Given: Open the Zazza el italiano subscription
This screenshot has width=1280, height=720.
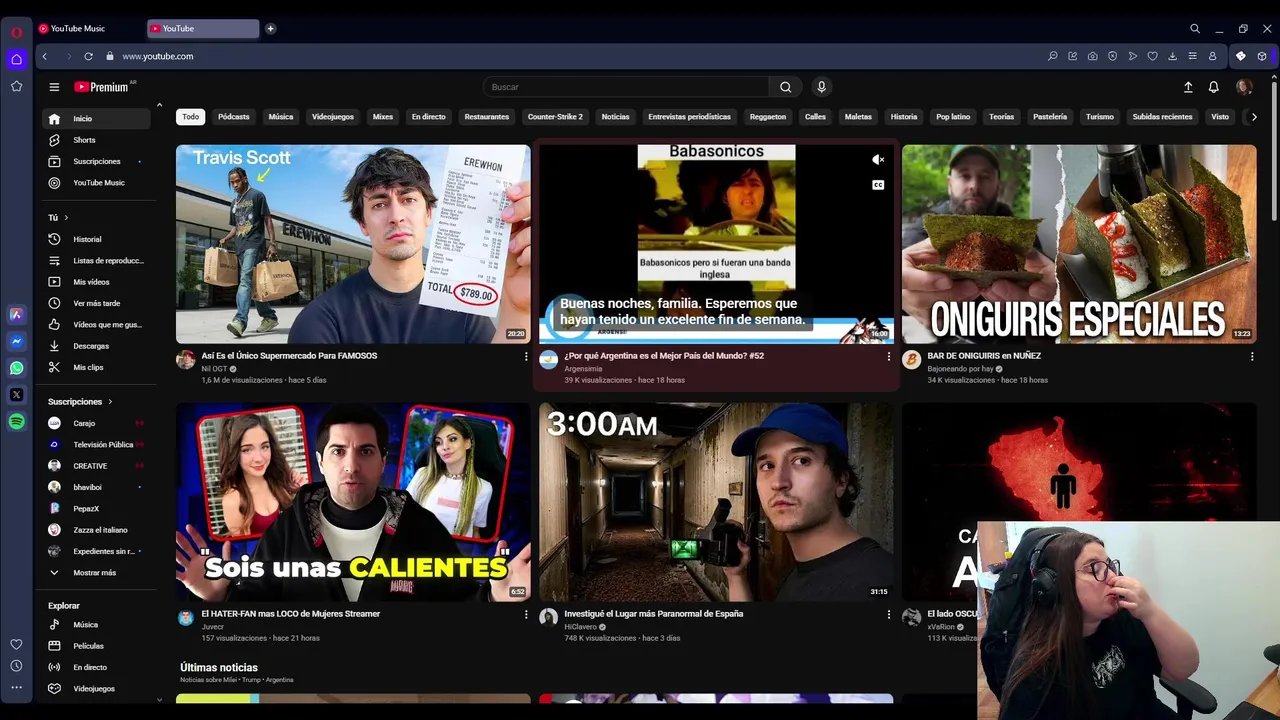Looking at the screenshot, I should point(96,530).
